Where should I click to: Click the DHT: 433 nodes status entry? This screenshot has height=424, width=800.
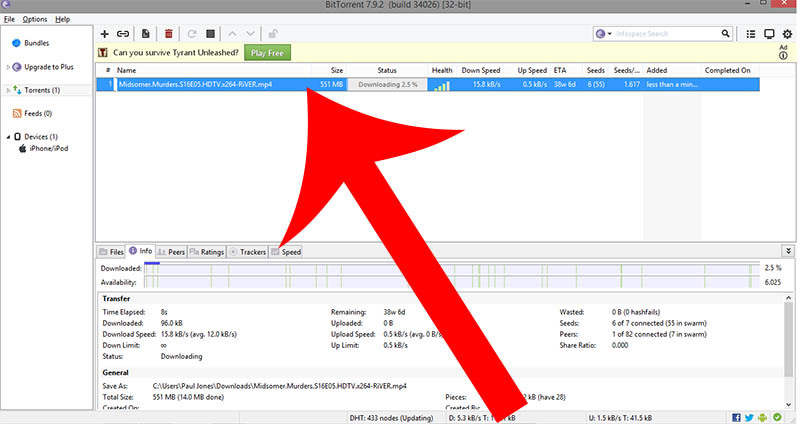click(x=391, y=418)
